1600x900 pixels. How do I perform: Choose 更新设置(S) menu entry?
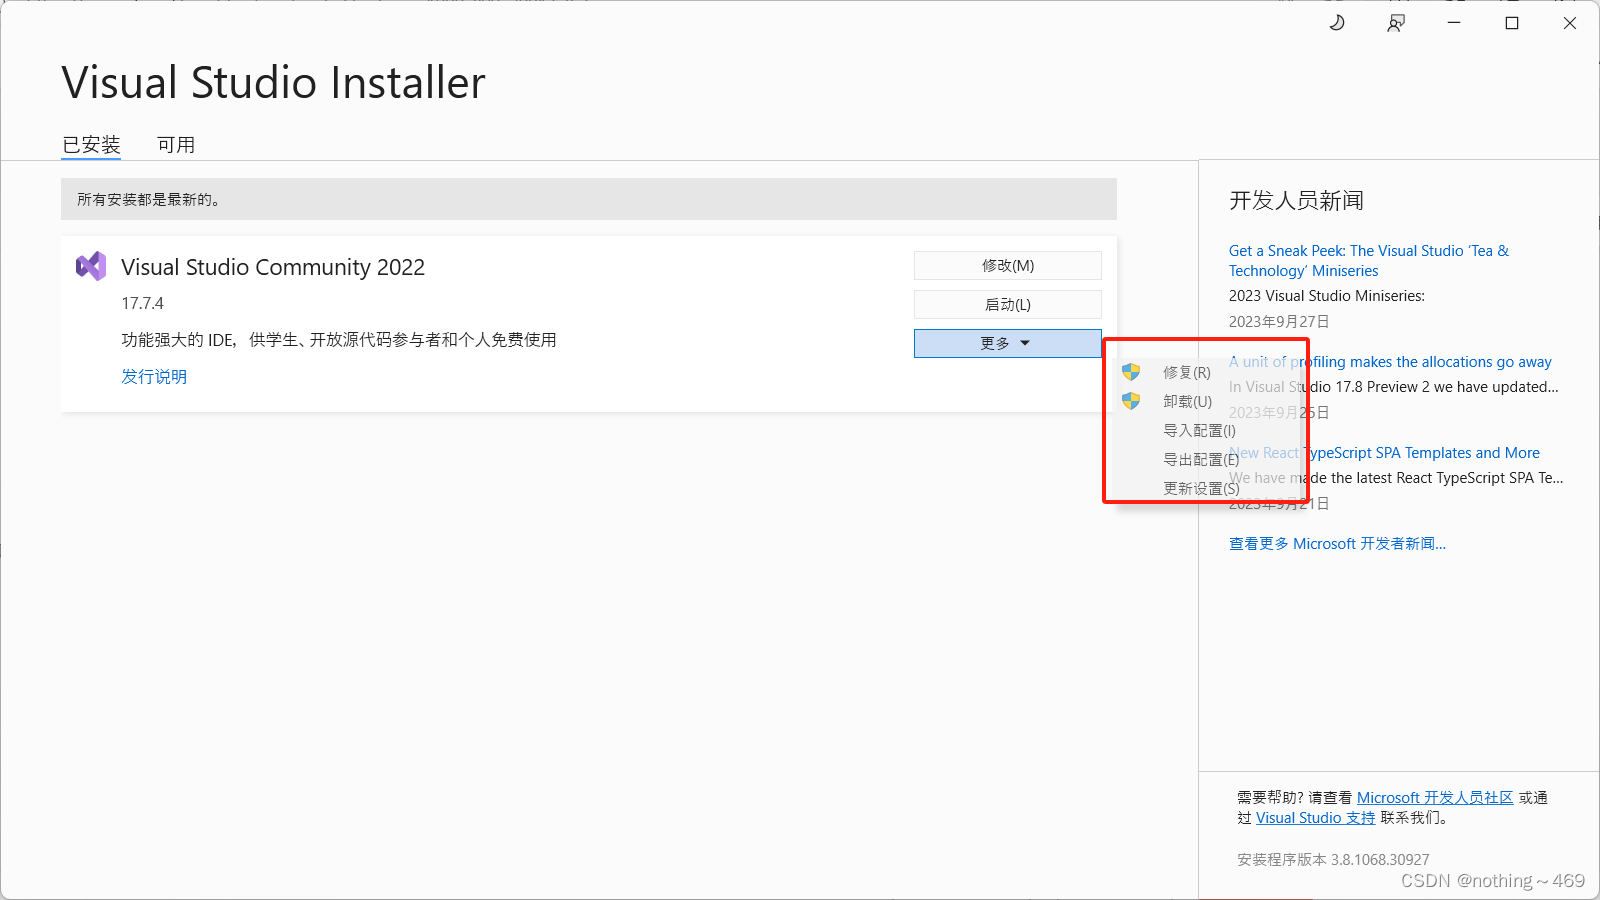(1201, 488)
